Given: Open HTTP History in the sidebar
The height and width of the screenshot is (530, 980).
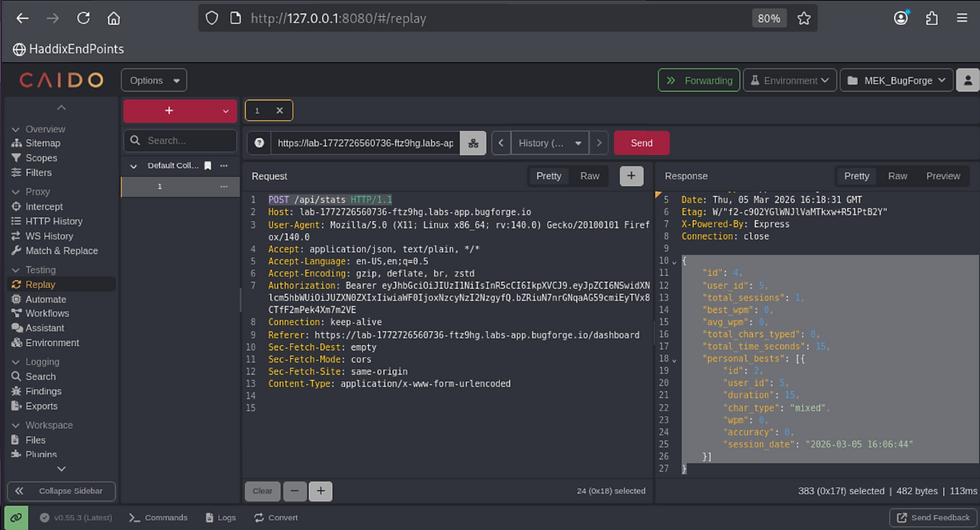Looking at the screenshot, I should pyautogui.click(x=54, y=221).
